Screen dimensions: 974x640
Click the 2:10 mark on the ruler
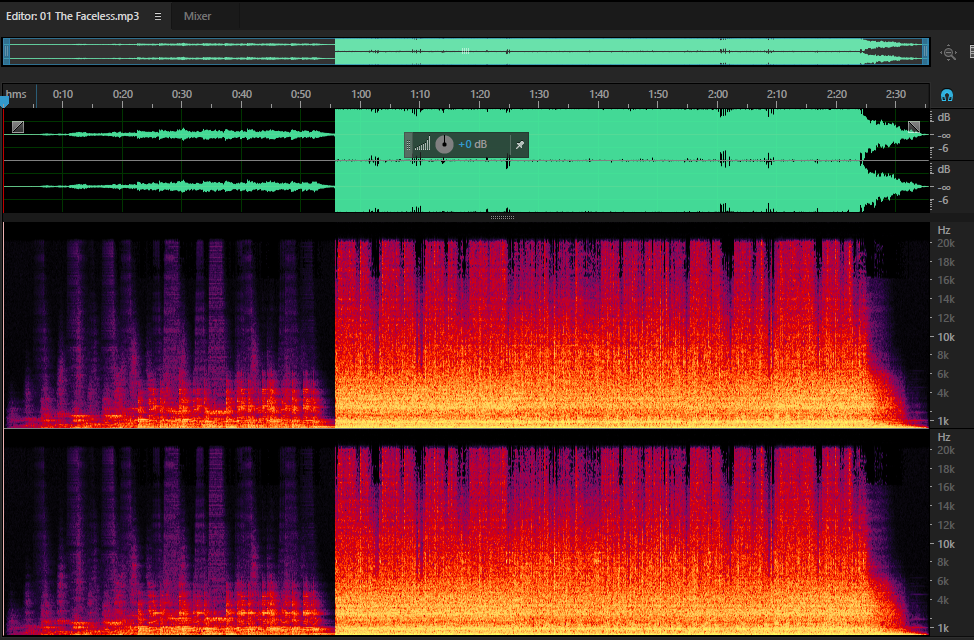[776, 94]
